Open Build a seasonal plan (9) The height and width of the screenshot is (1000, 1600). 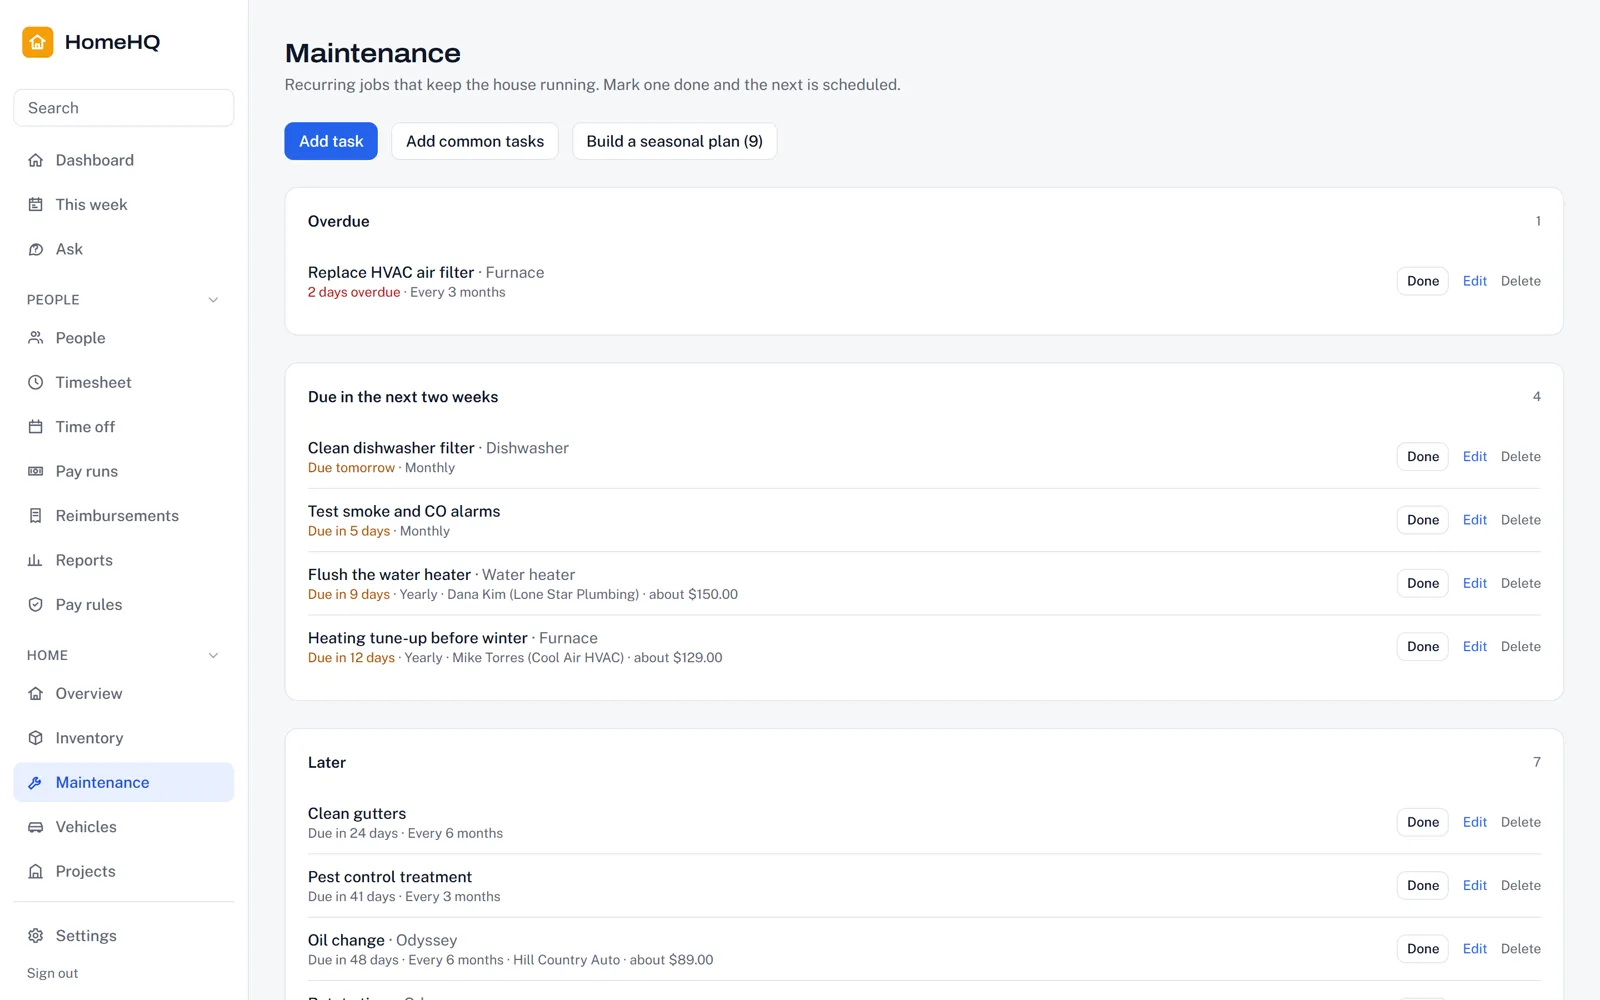point(675,141)
